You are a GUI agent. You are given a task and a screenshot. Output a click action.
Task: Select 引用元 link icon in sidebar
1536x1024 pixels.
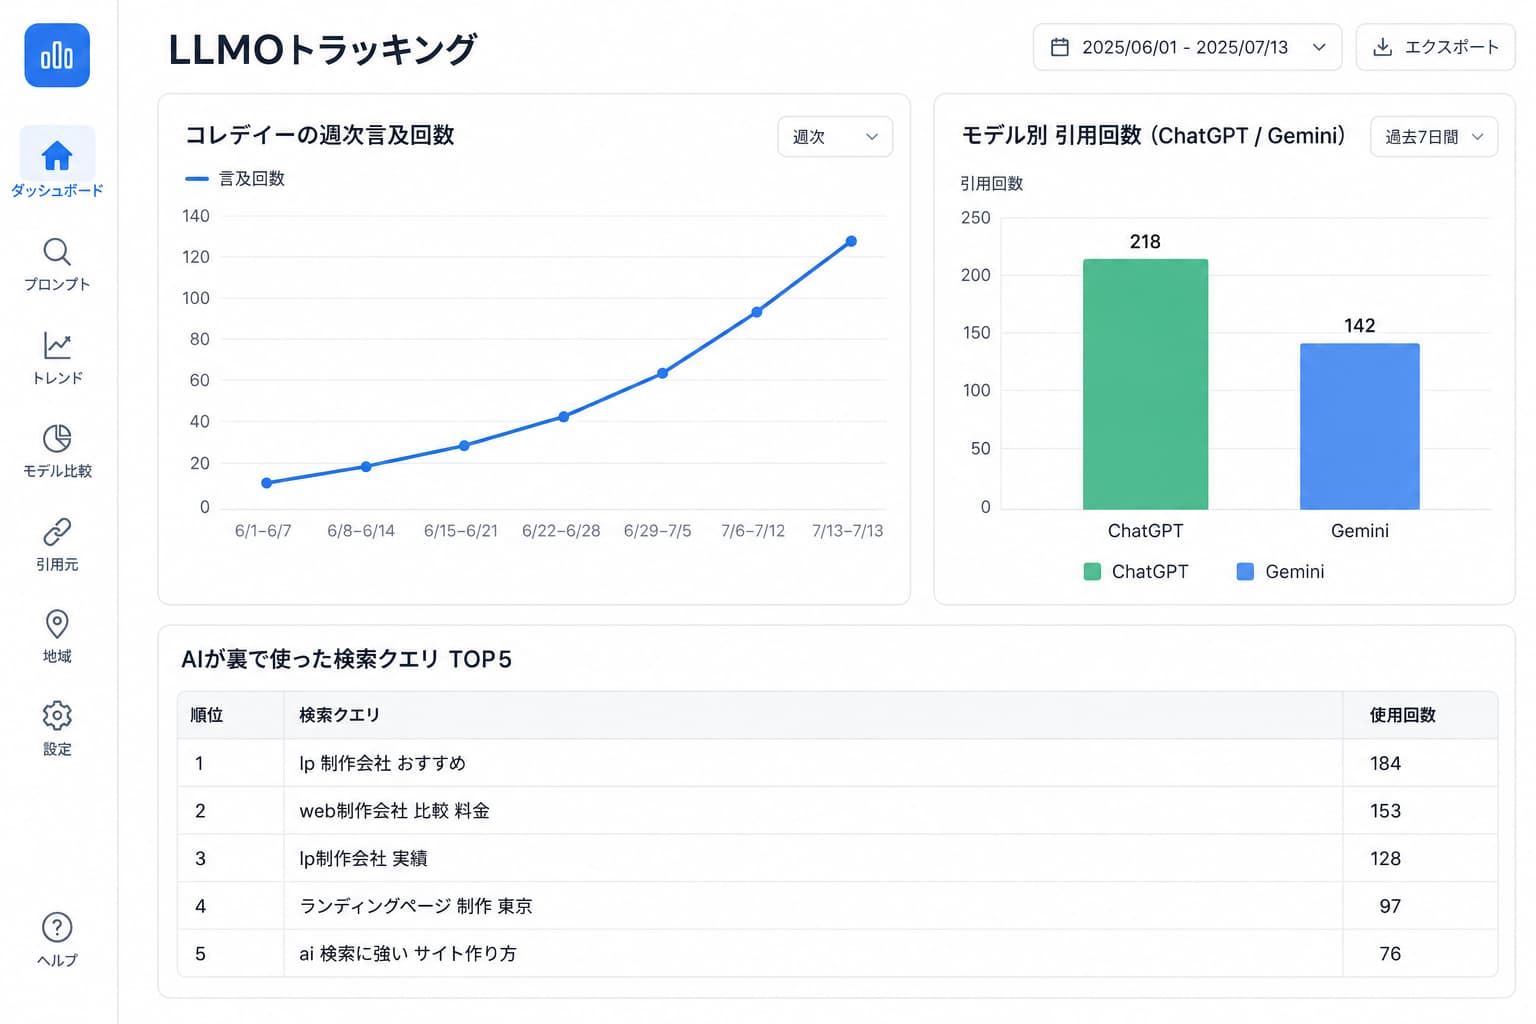[x=57, y=532]
